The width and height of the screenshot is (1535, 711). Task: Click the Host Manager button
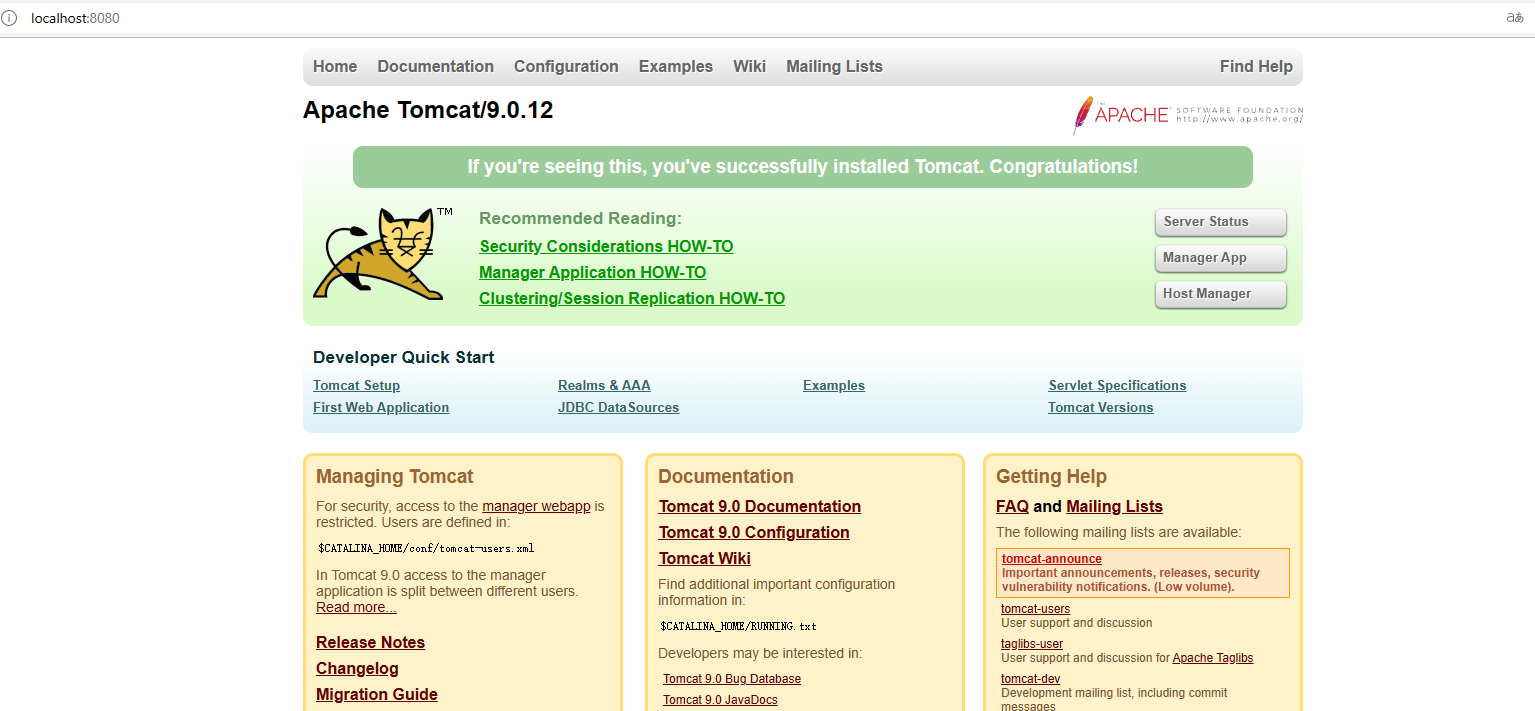tap(1220, 294)
